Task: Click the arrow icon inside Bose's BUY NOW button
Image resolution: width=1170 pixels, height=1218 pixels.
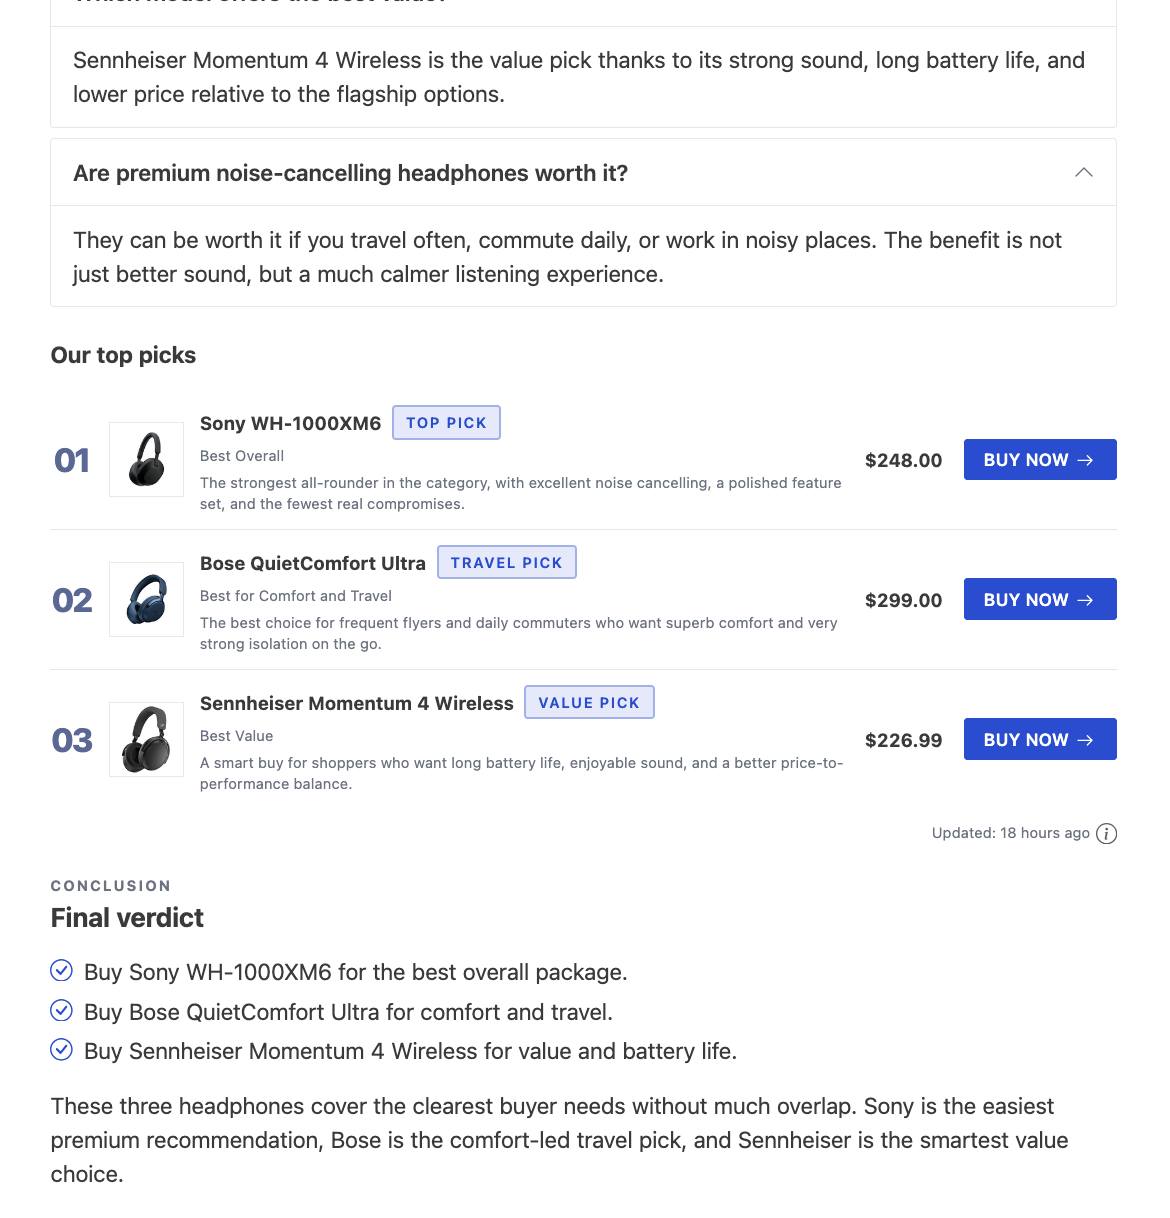Action: pos(1086,600)
